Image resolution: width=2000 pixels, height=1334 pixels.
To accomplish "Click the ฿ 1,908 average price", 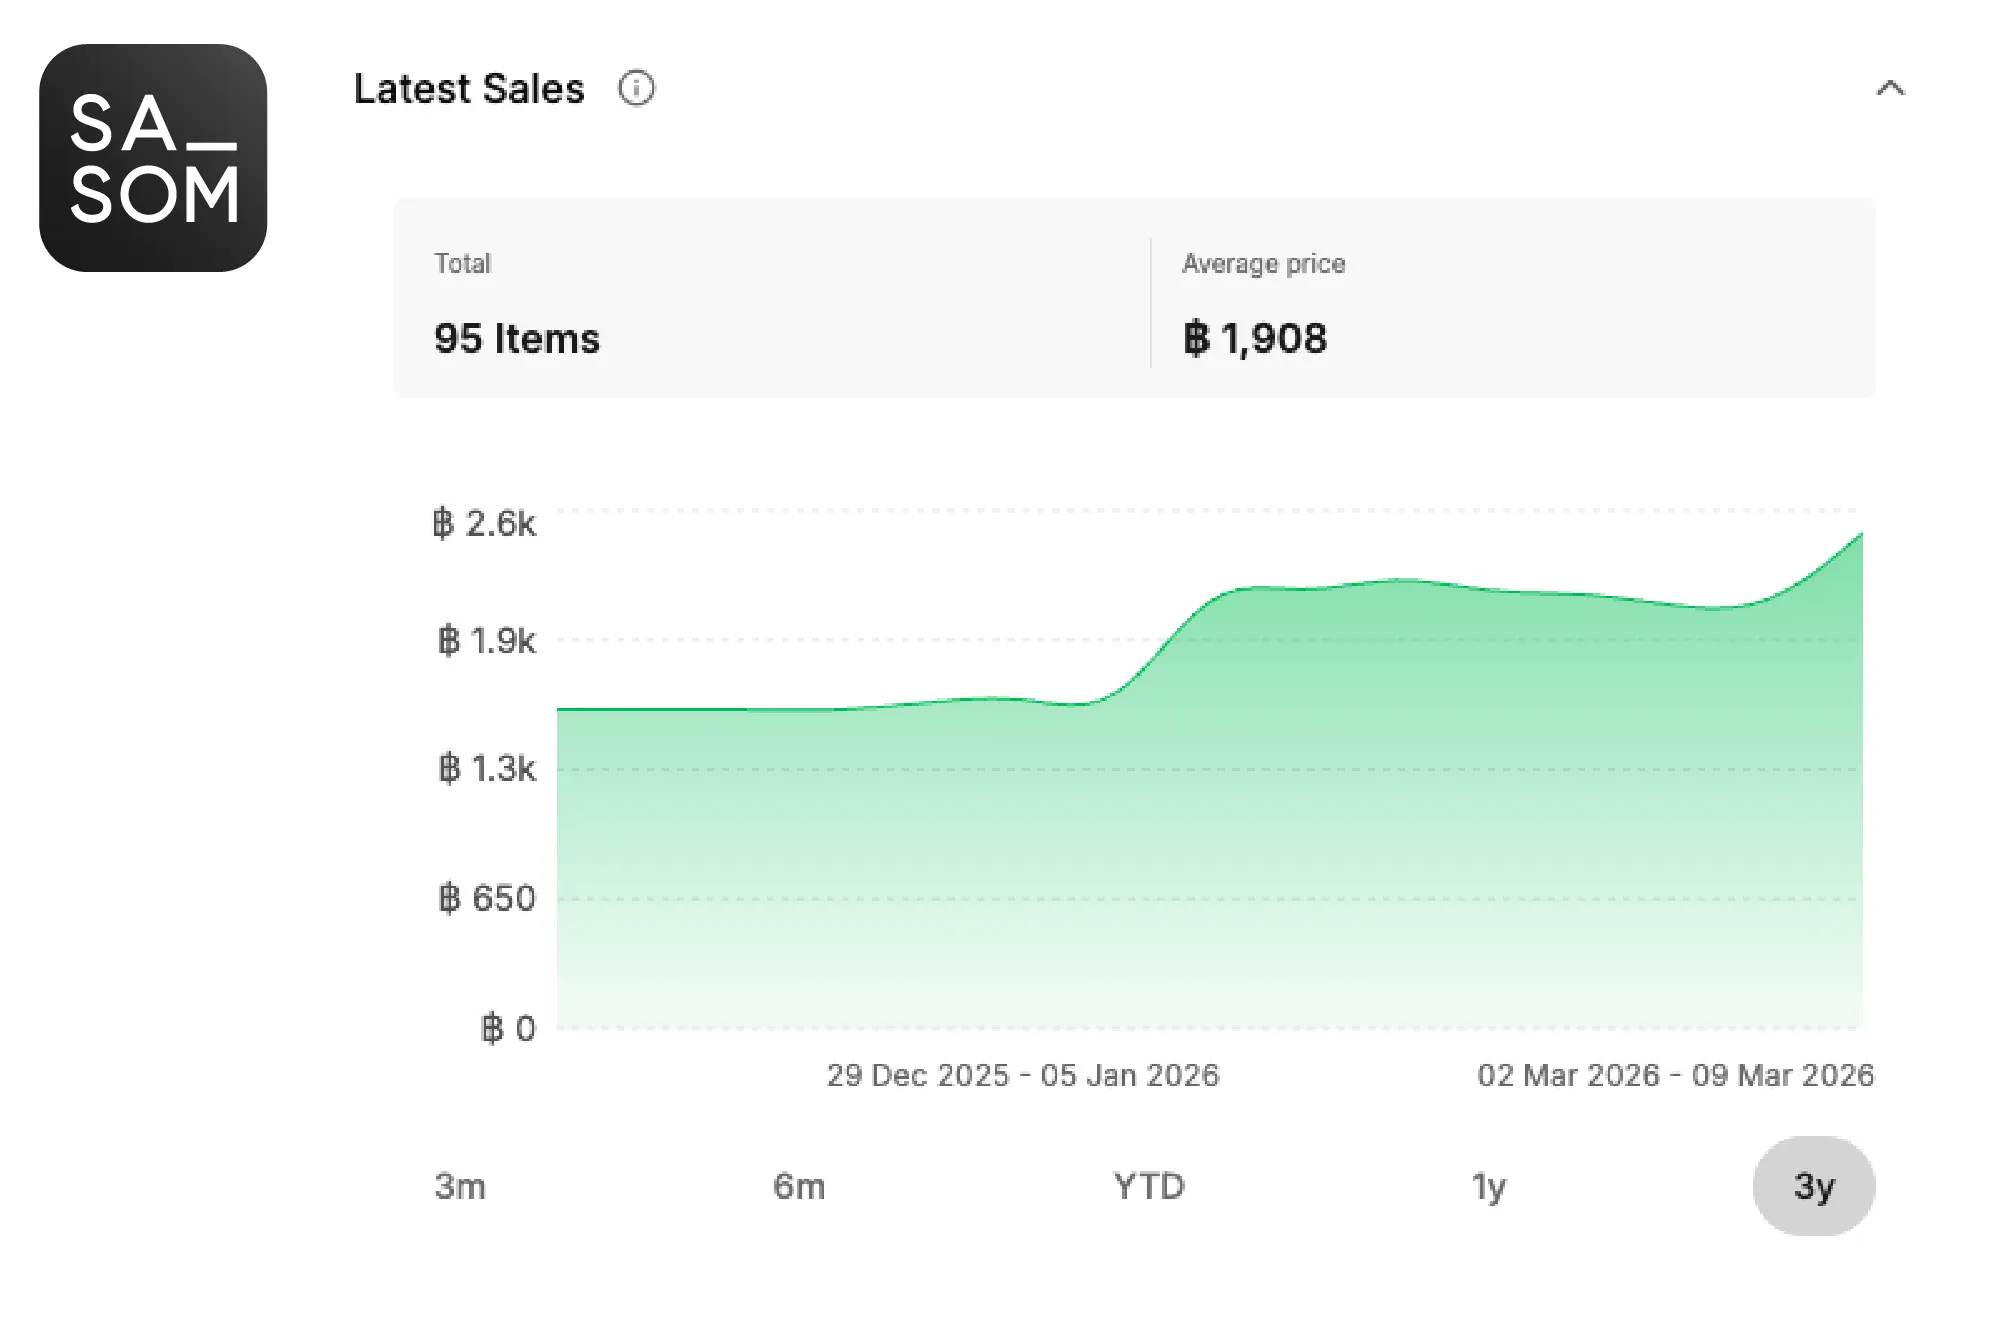I will tap(1255, 339).
